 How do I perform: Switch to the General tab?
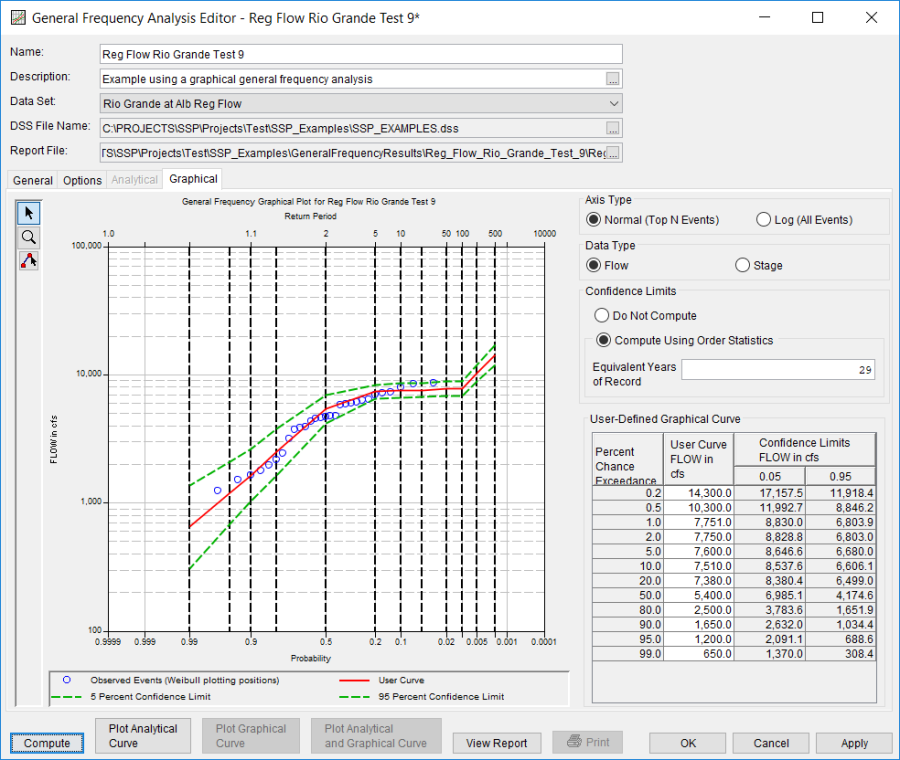[33, 180]
